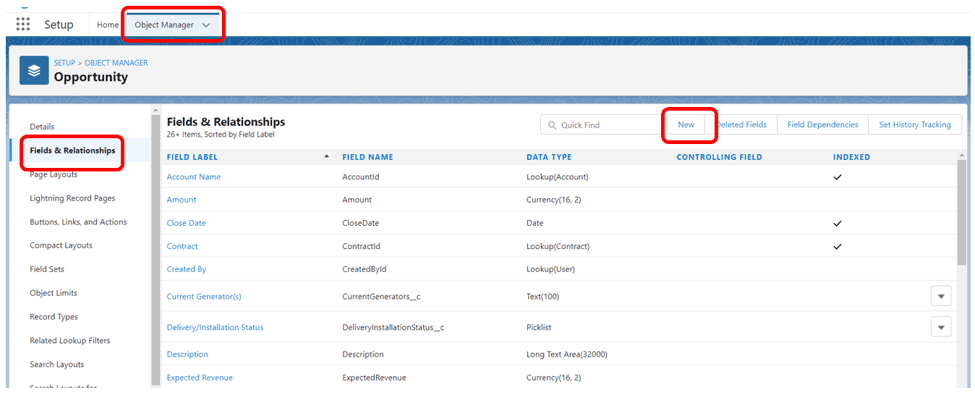The height and width of the screenshot is (398, 975).
Task: Open Details in the sidebar
Action: 42,127
